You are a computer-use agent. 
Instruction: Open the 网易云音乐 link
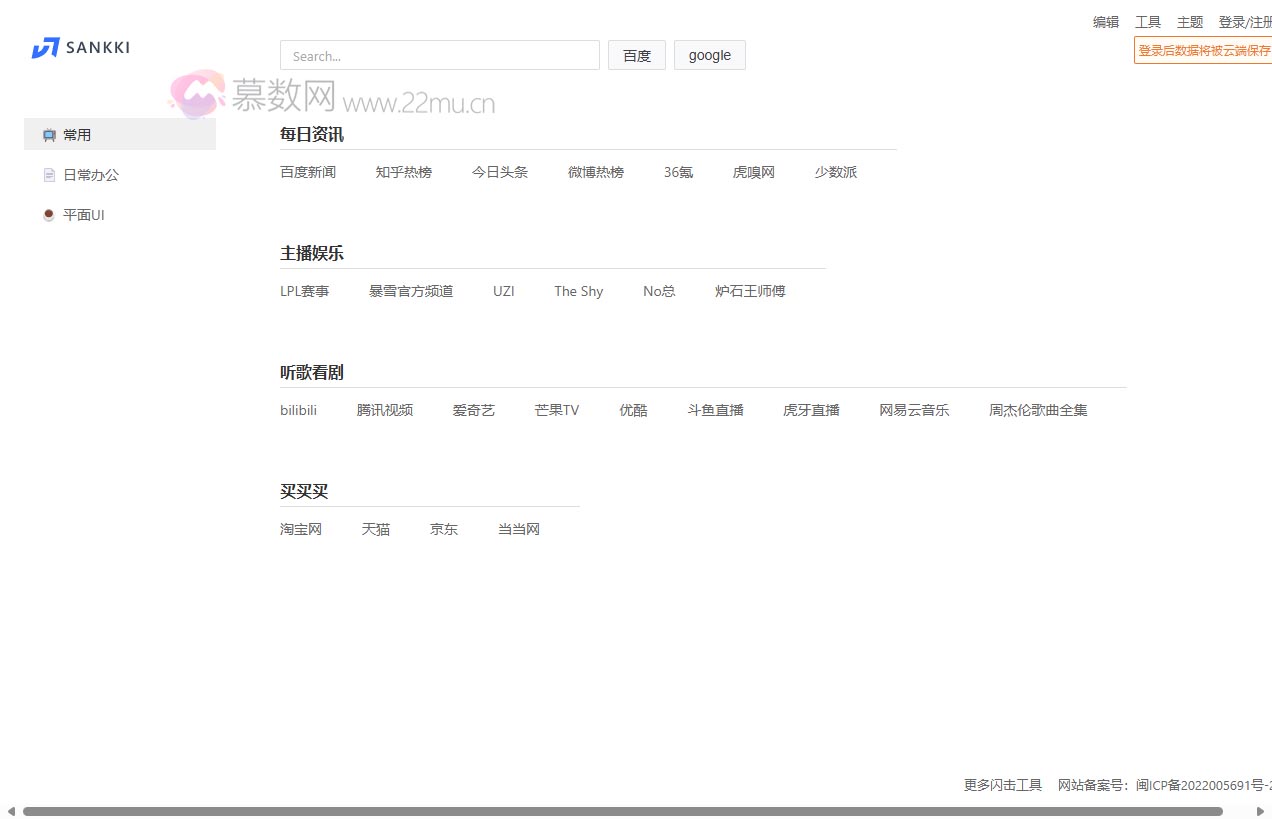pyautogui.click(x=914, y=409)
